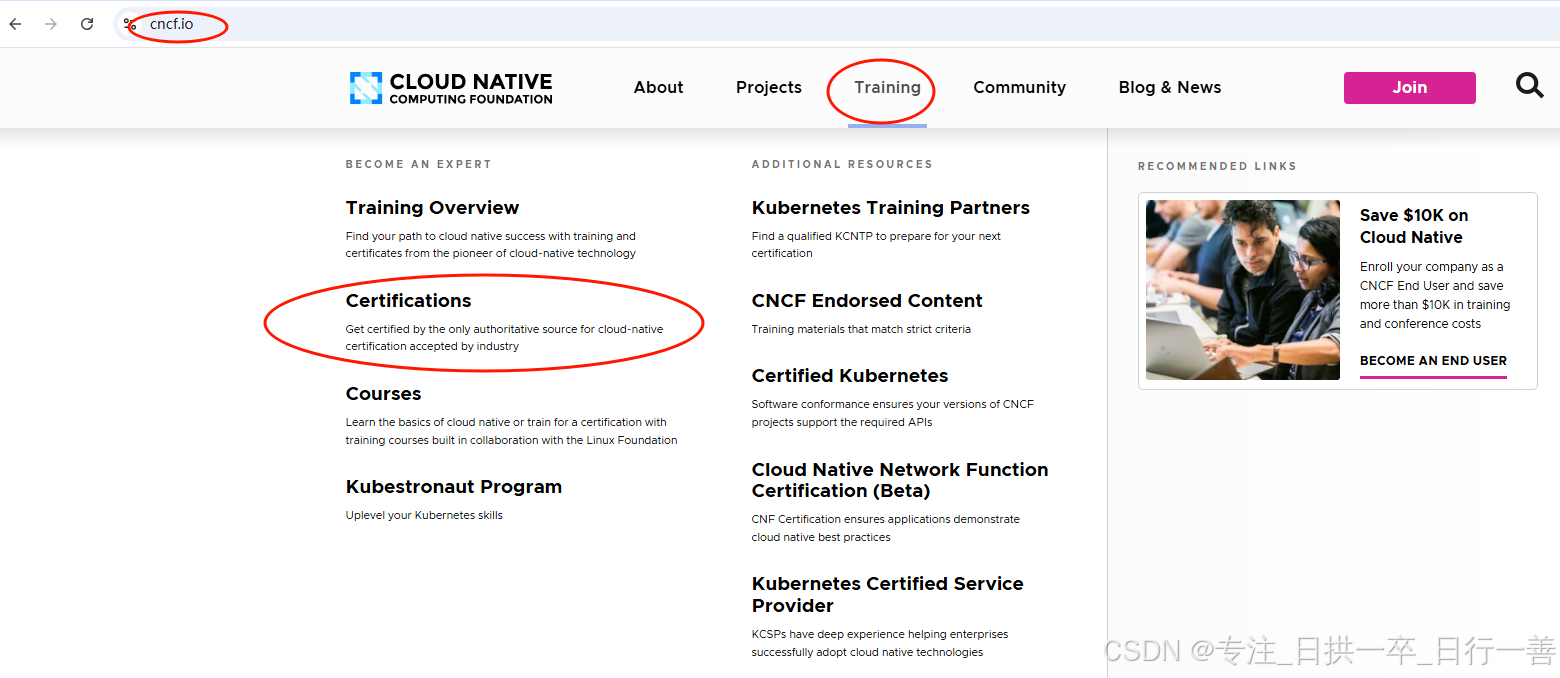Click the Become an End User link
This screenshot has width=1560, height=678.
[1433, 361]
